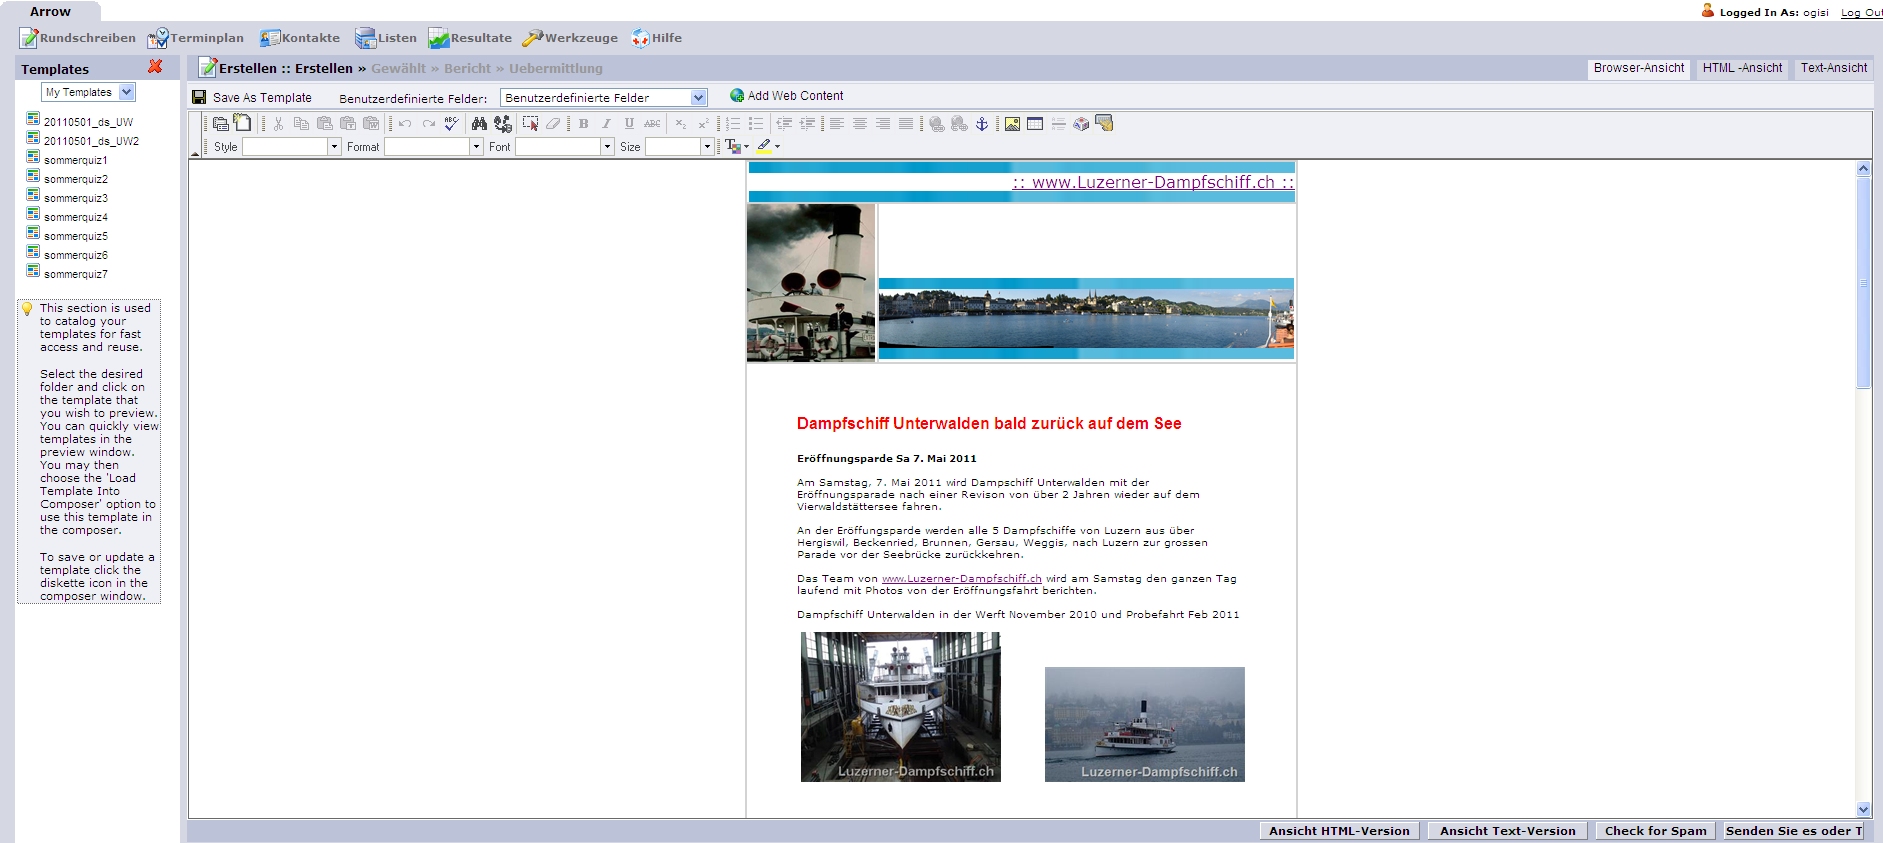1883x843 pixels.
Task: Open the Resultate menu
Action: tap(470, 38)
